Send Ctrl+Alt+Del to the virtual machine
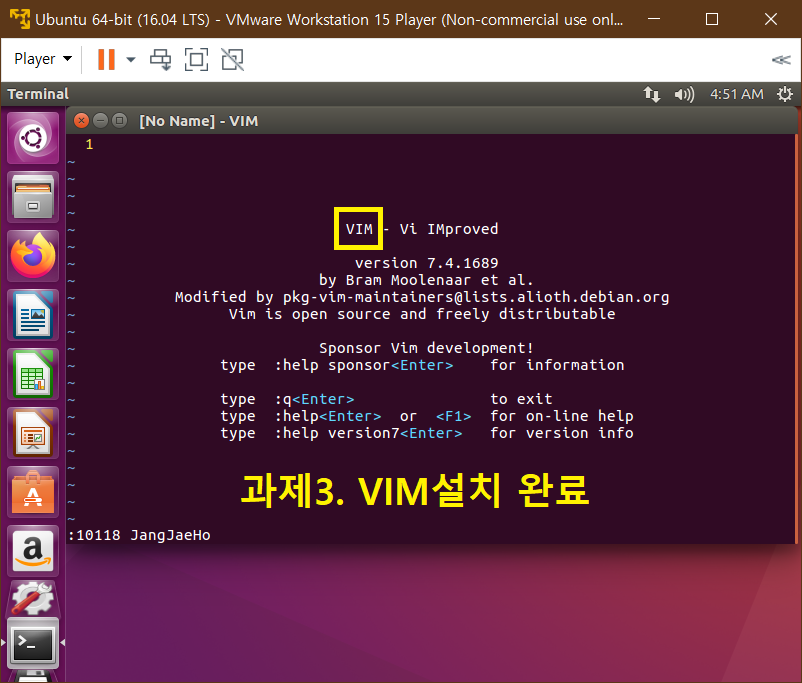 point(161,60)
